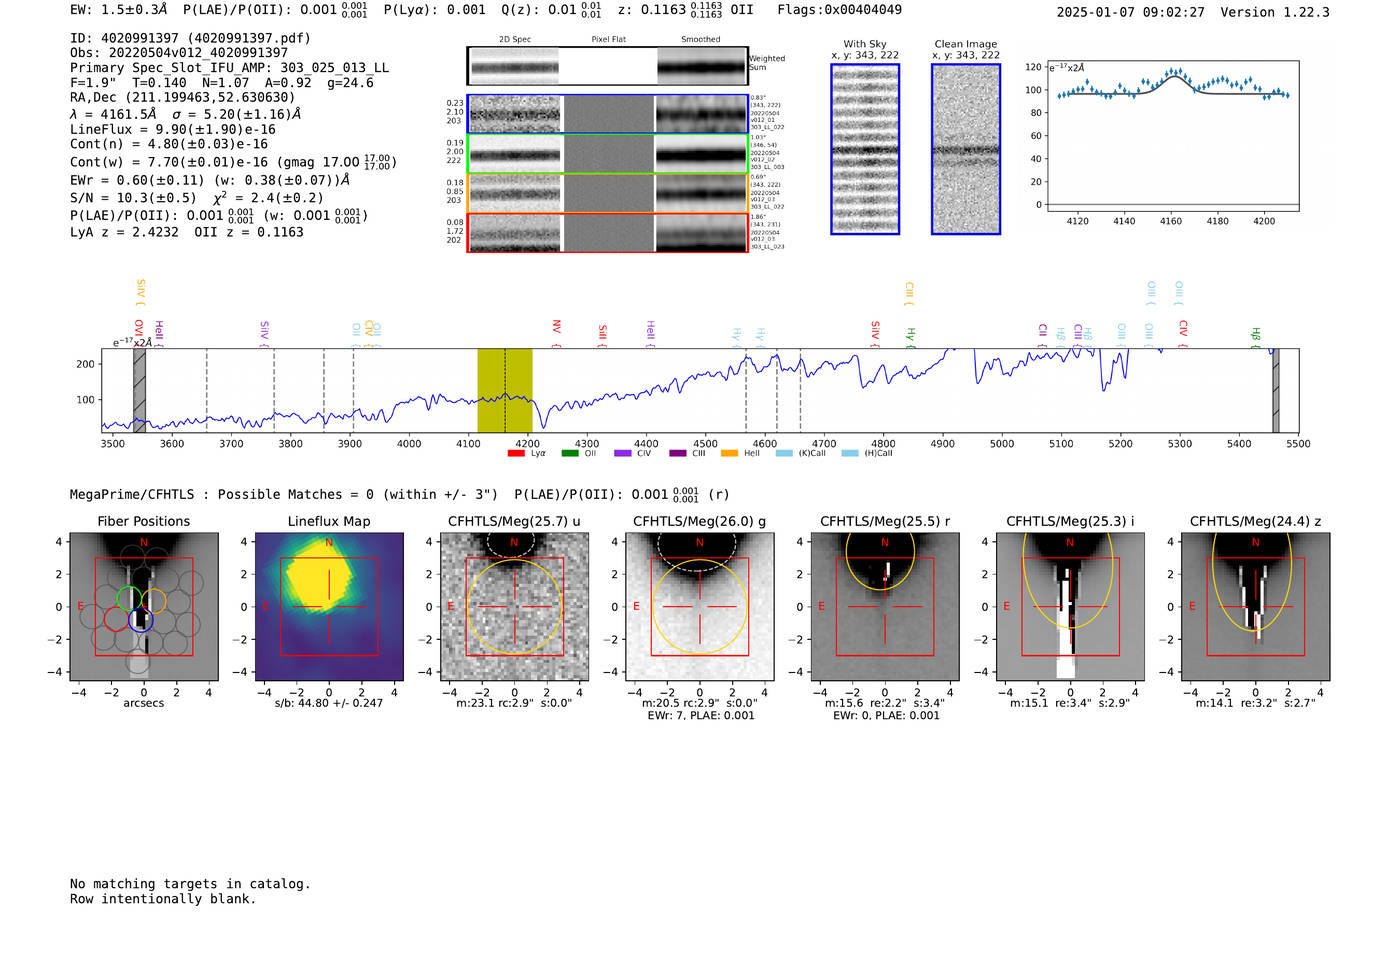The image size is (1400, 953).
Task: Click the '2D Spec' column header
Action: click(x=515, y=40)
